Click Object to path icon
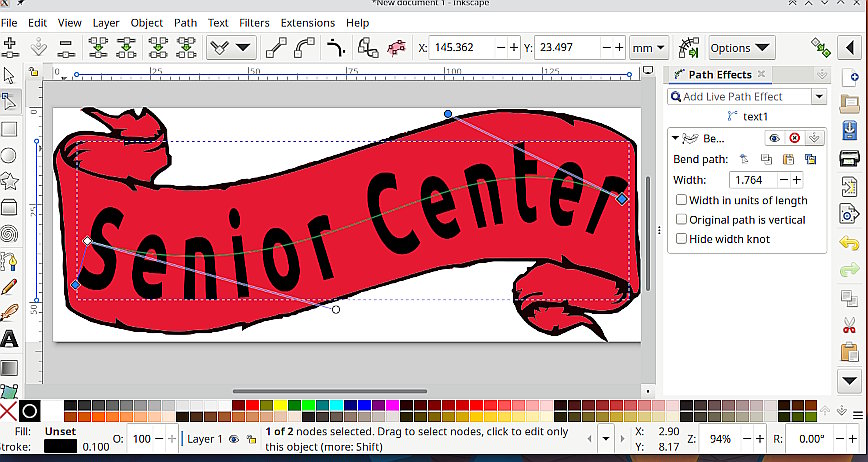The height and width of the screenshot is (462, 868). point(368,48)
